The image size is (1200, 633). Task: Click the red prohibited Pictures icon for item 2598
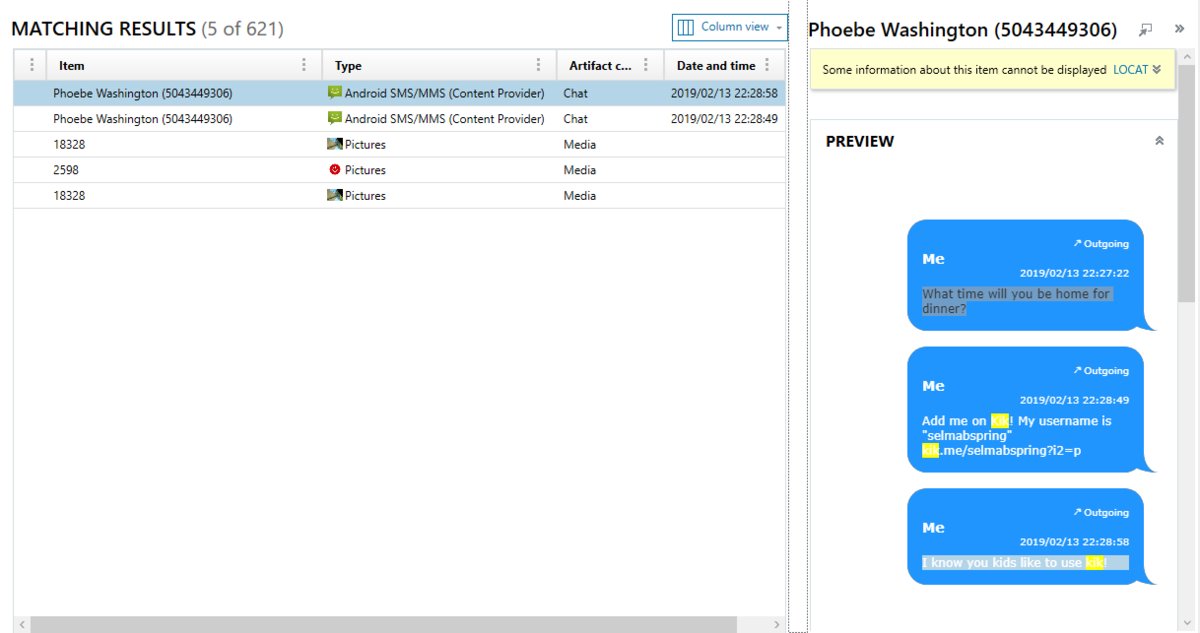[x=335, y=169]
